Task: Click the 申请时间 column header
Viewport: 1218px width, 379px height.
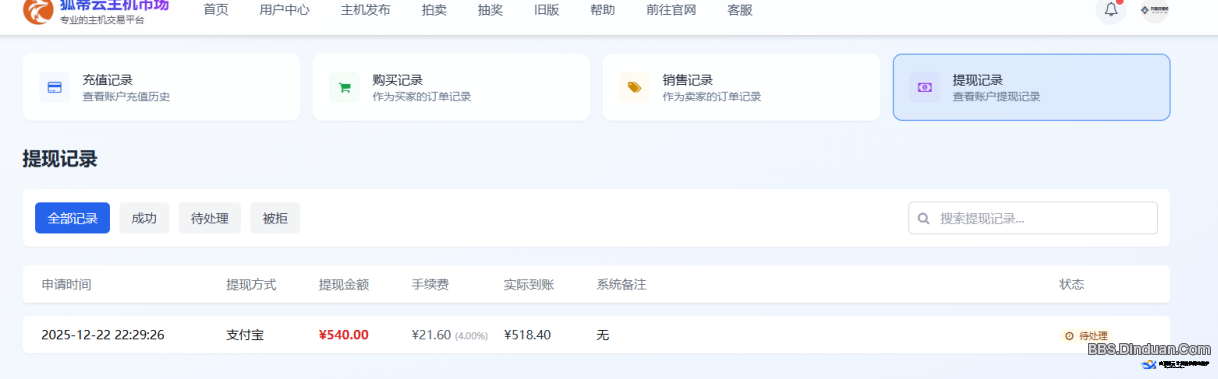Action: point(66,285)
